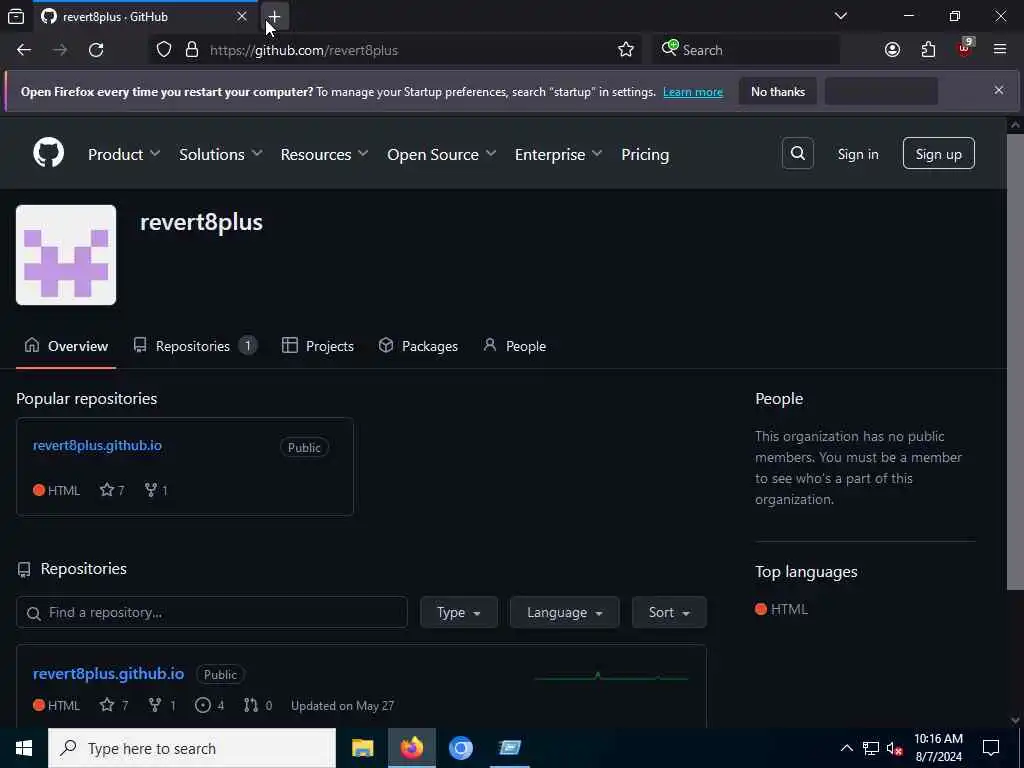The image size is (1024, 768).
Task: Click fork count on popular repository card
Action: (x=156, y=490)
